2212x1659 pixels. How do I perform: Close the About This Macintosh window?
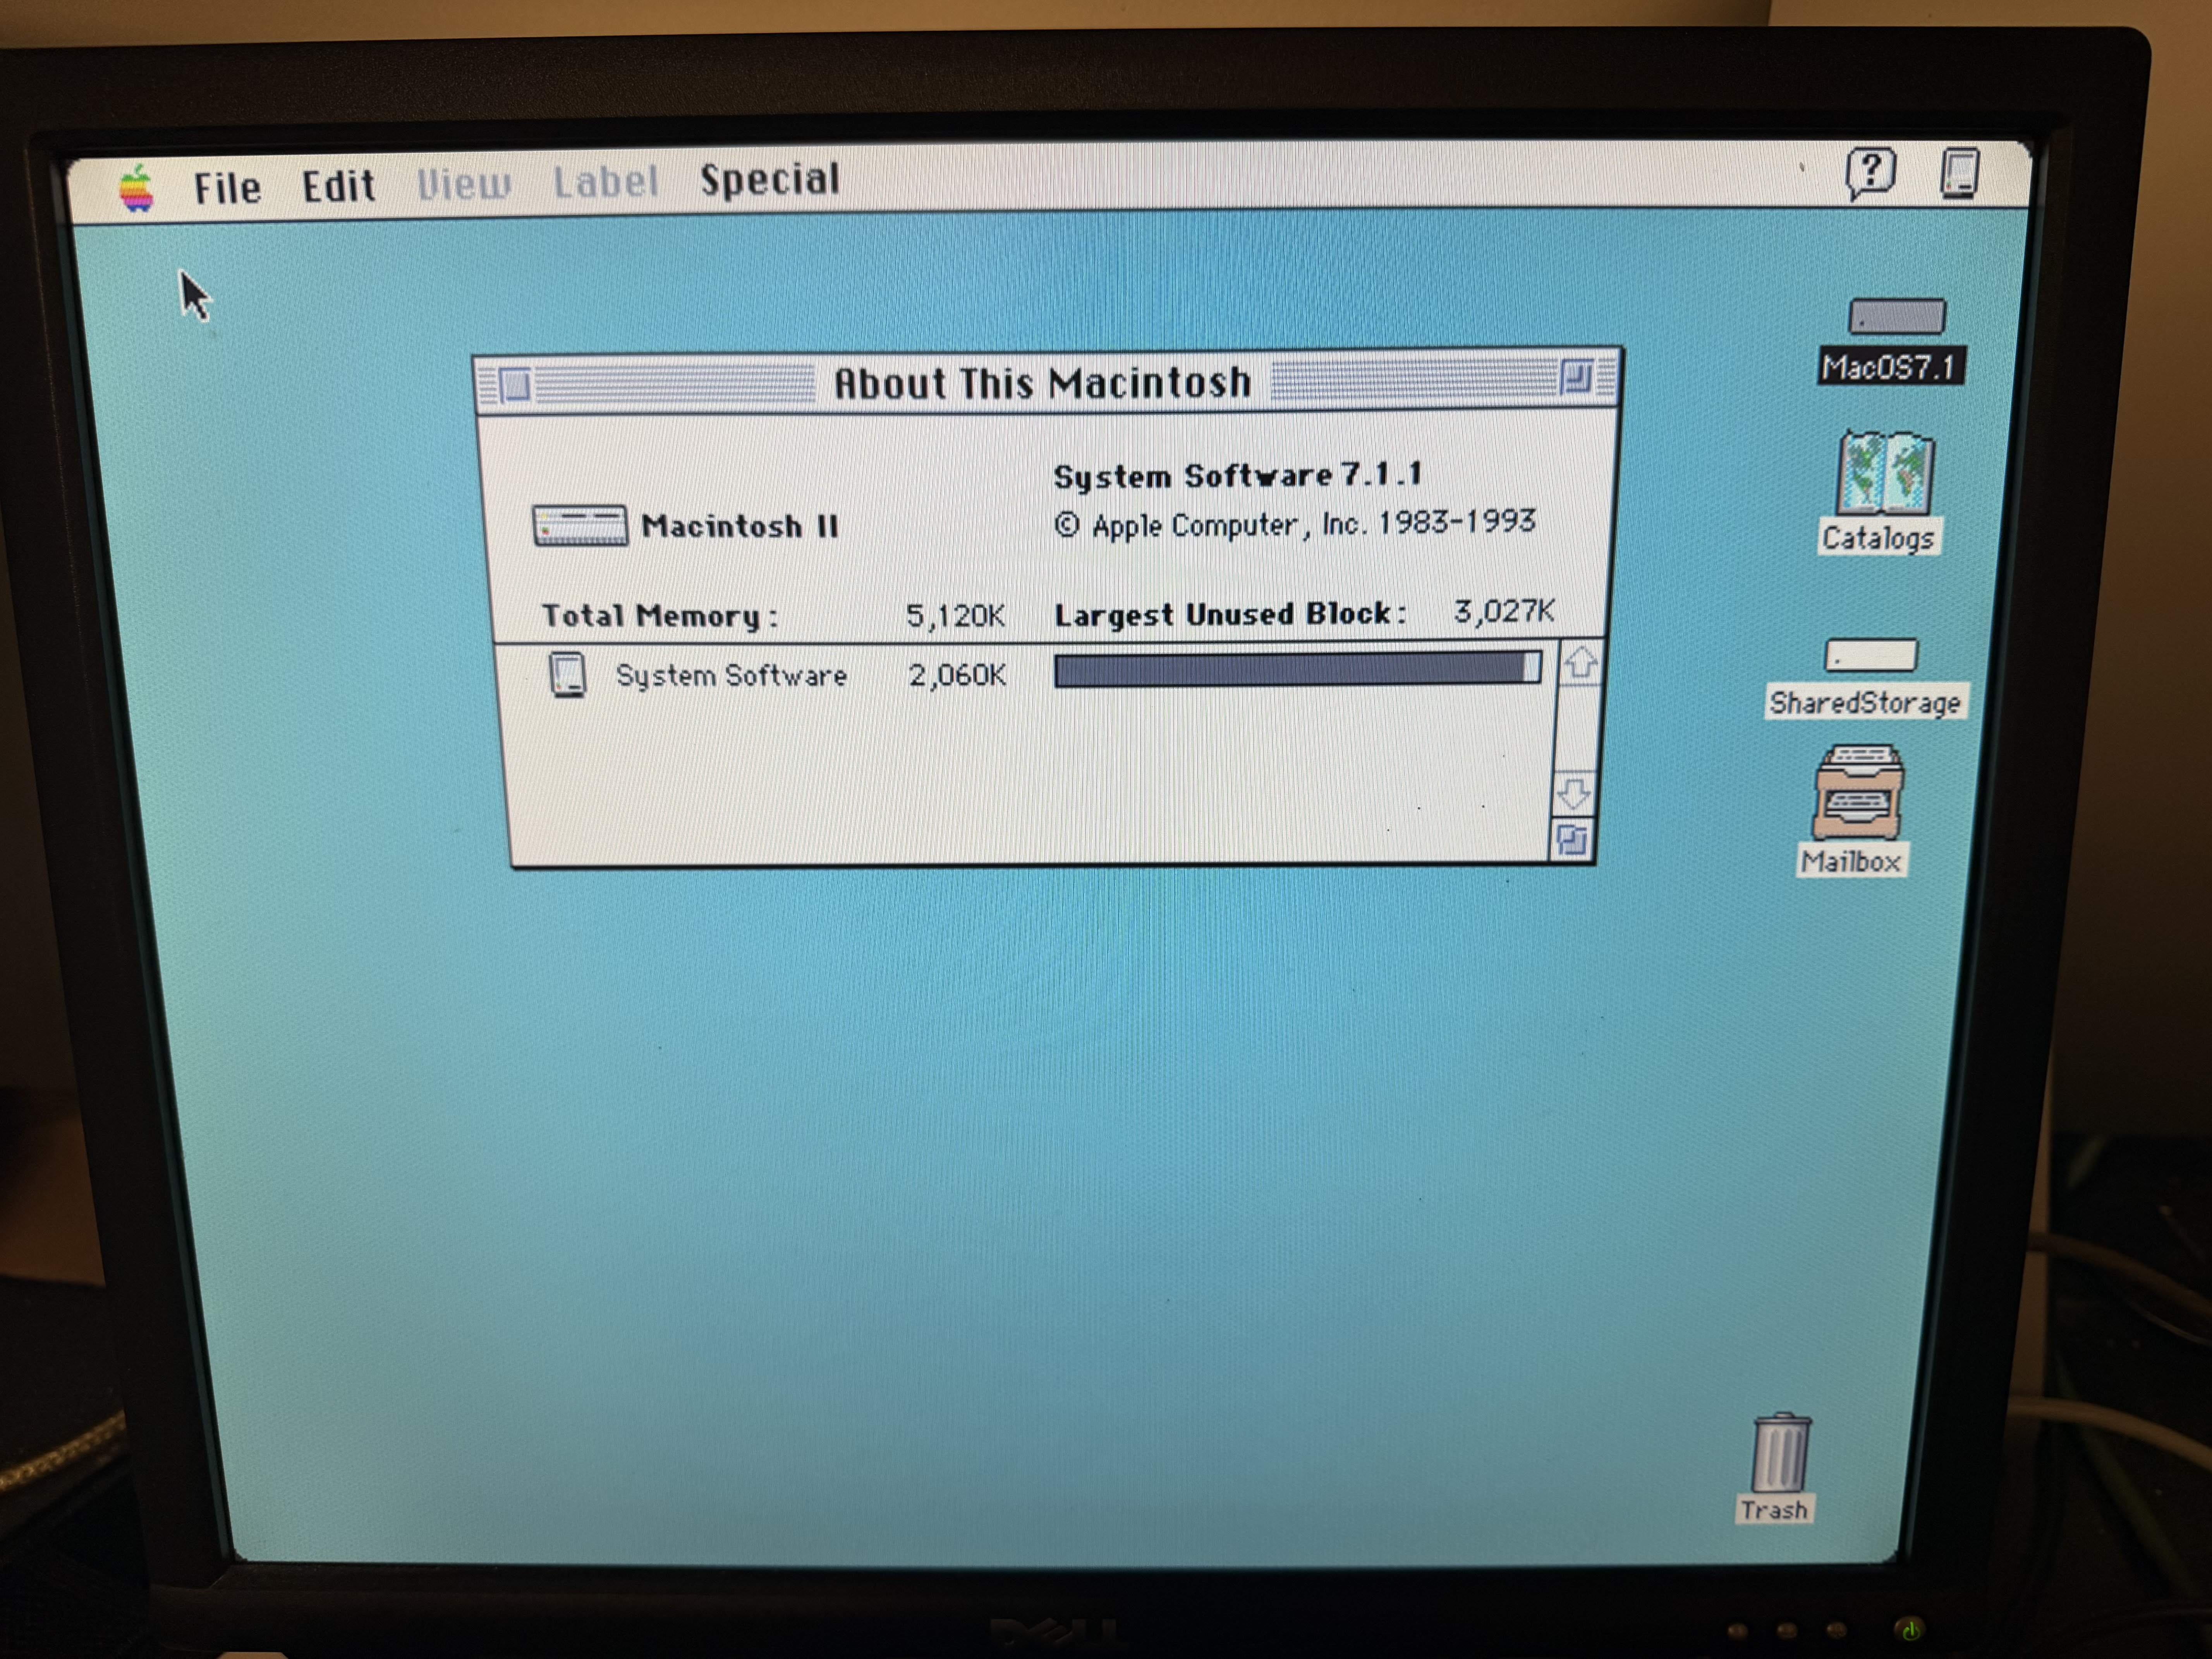[x=515, y=385]
